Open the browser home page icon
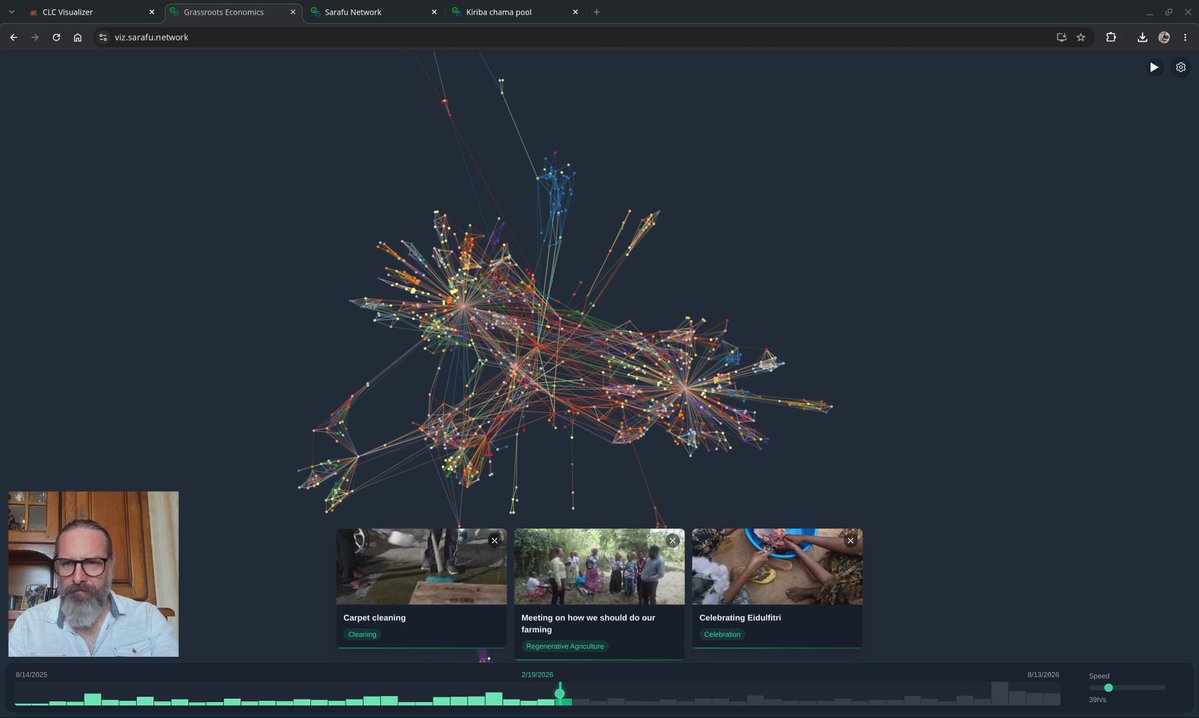This screenshot has height=718, width=1199. click(77, 37)
